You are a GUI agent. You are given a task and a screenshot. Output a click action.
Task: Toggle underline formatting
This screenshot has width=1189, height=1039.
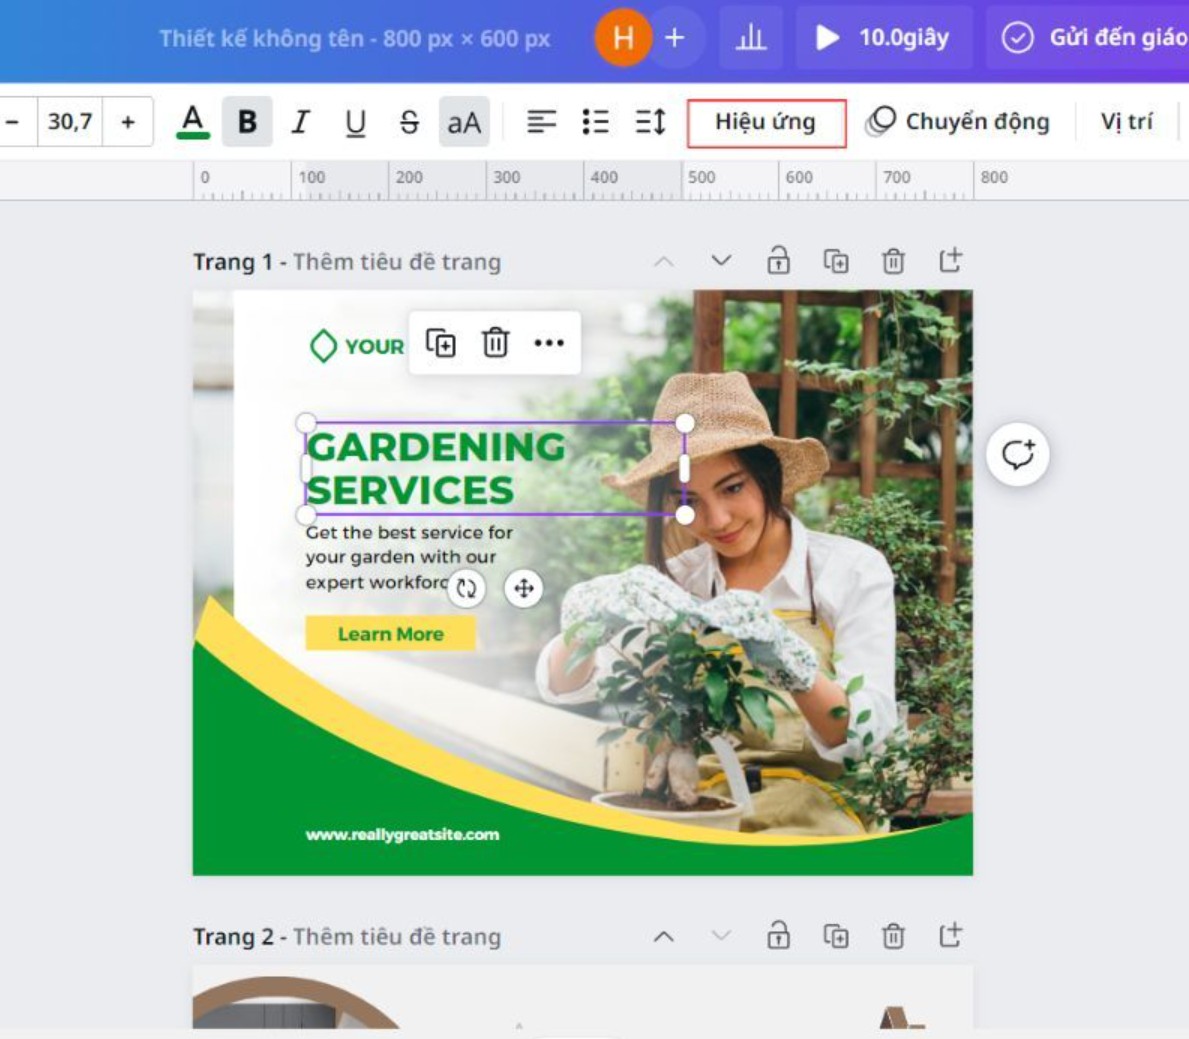tap(355, 122)
